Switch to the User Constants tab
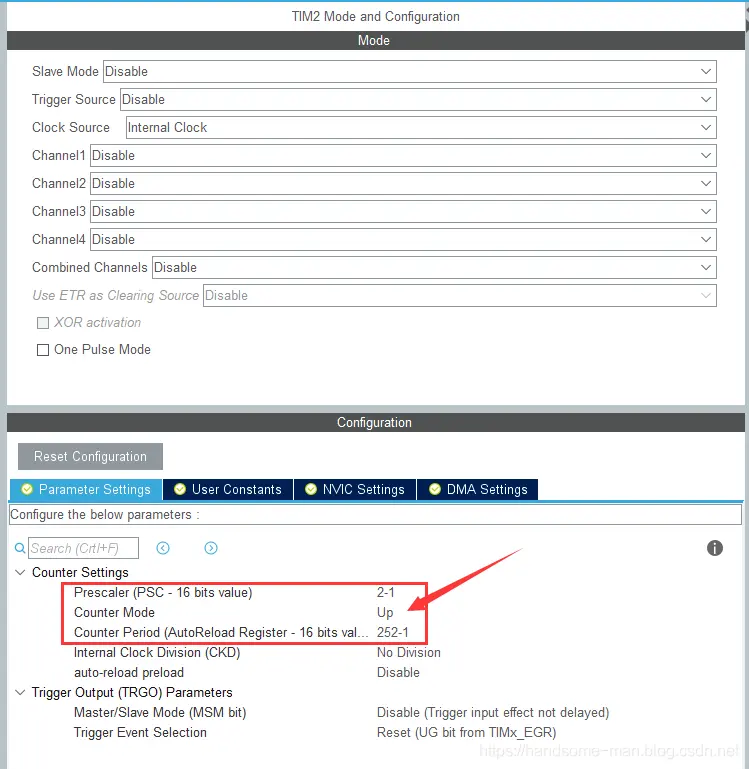 point(228,489)
